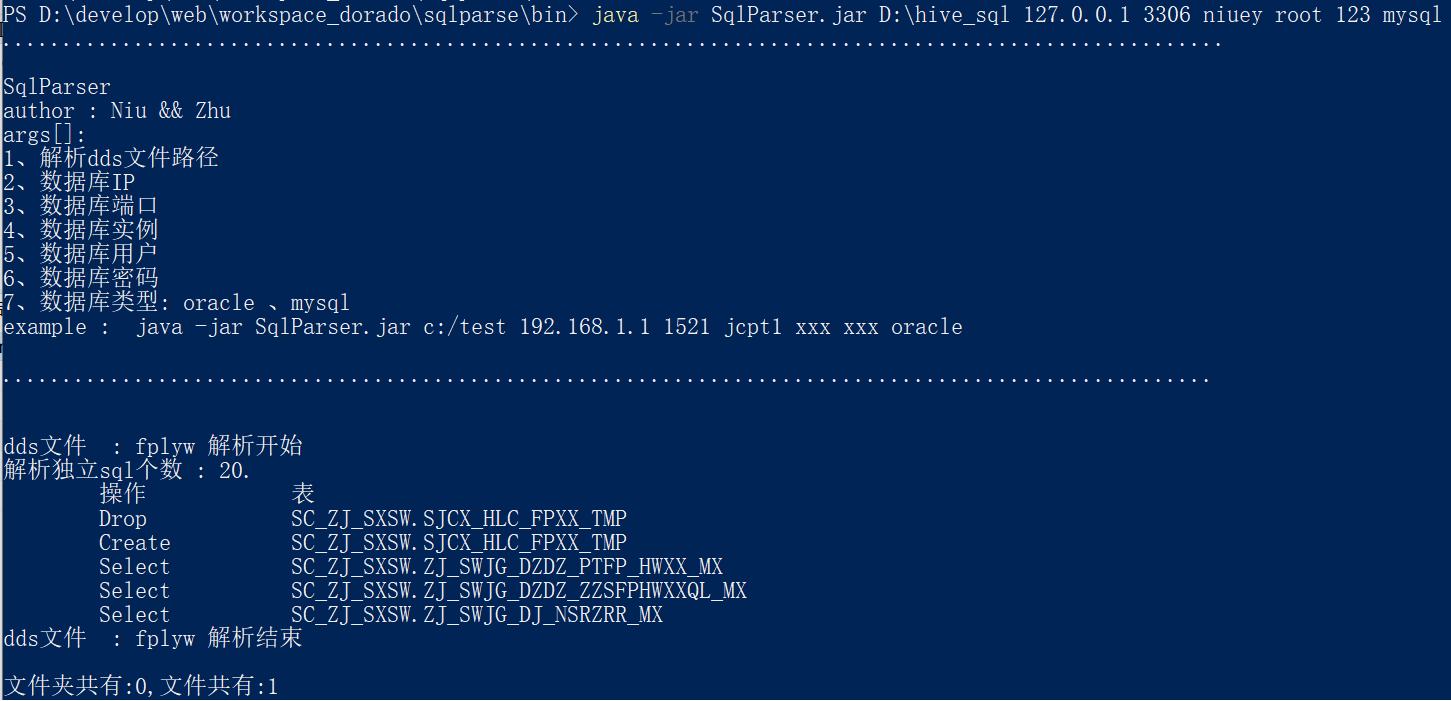The height and width of the screenshot is (701, 1451).
Task: Click the example command line text
Action: 483,327
